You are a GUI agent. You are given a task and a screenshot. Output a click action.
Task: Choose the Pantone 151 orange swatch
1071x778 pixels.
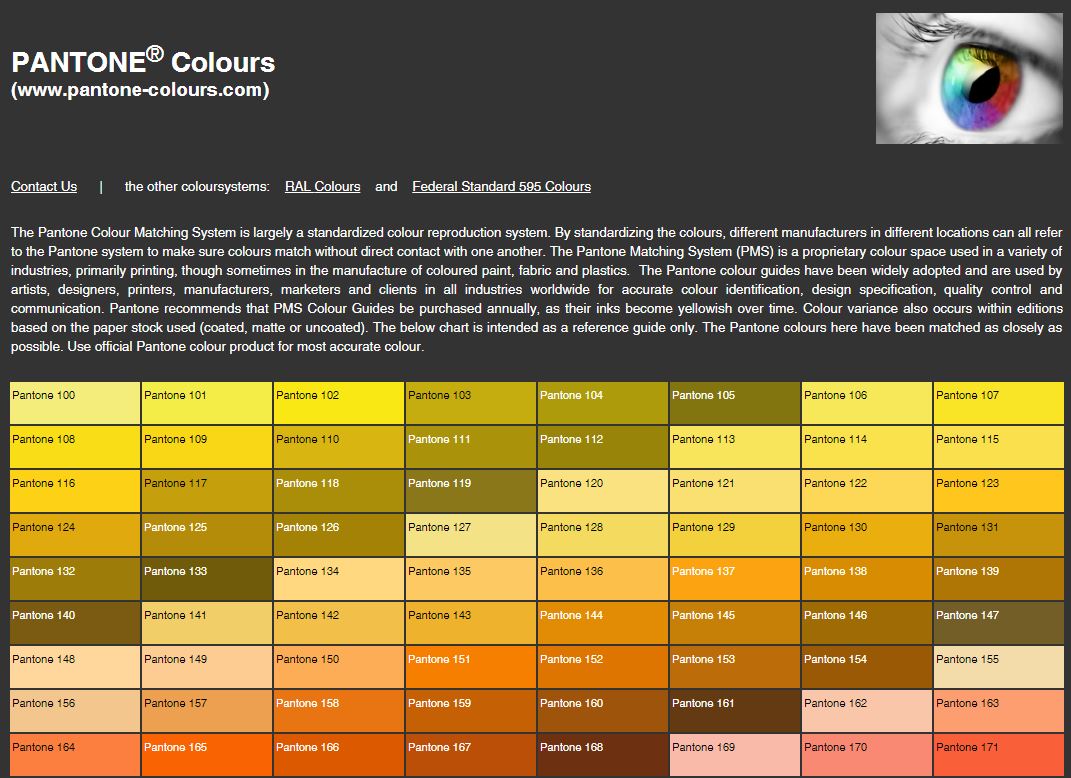click(471, 667)
